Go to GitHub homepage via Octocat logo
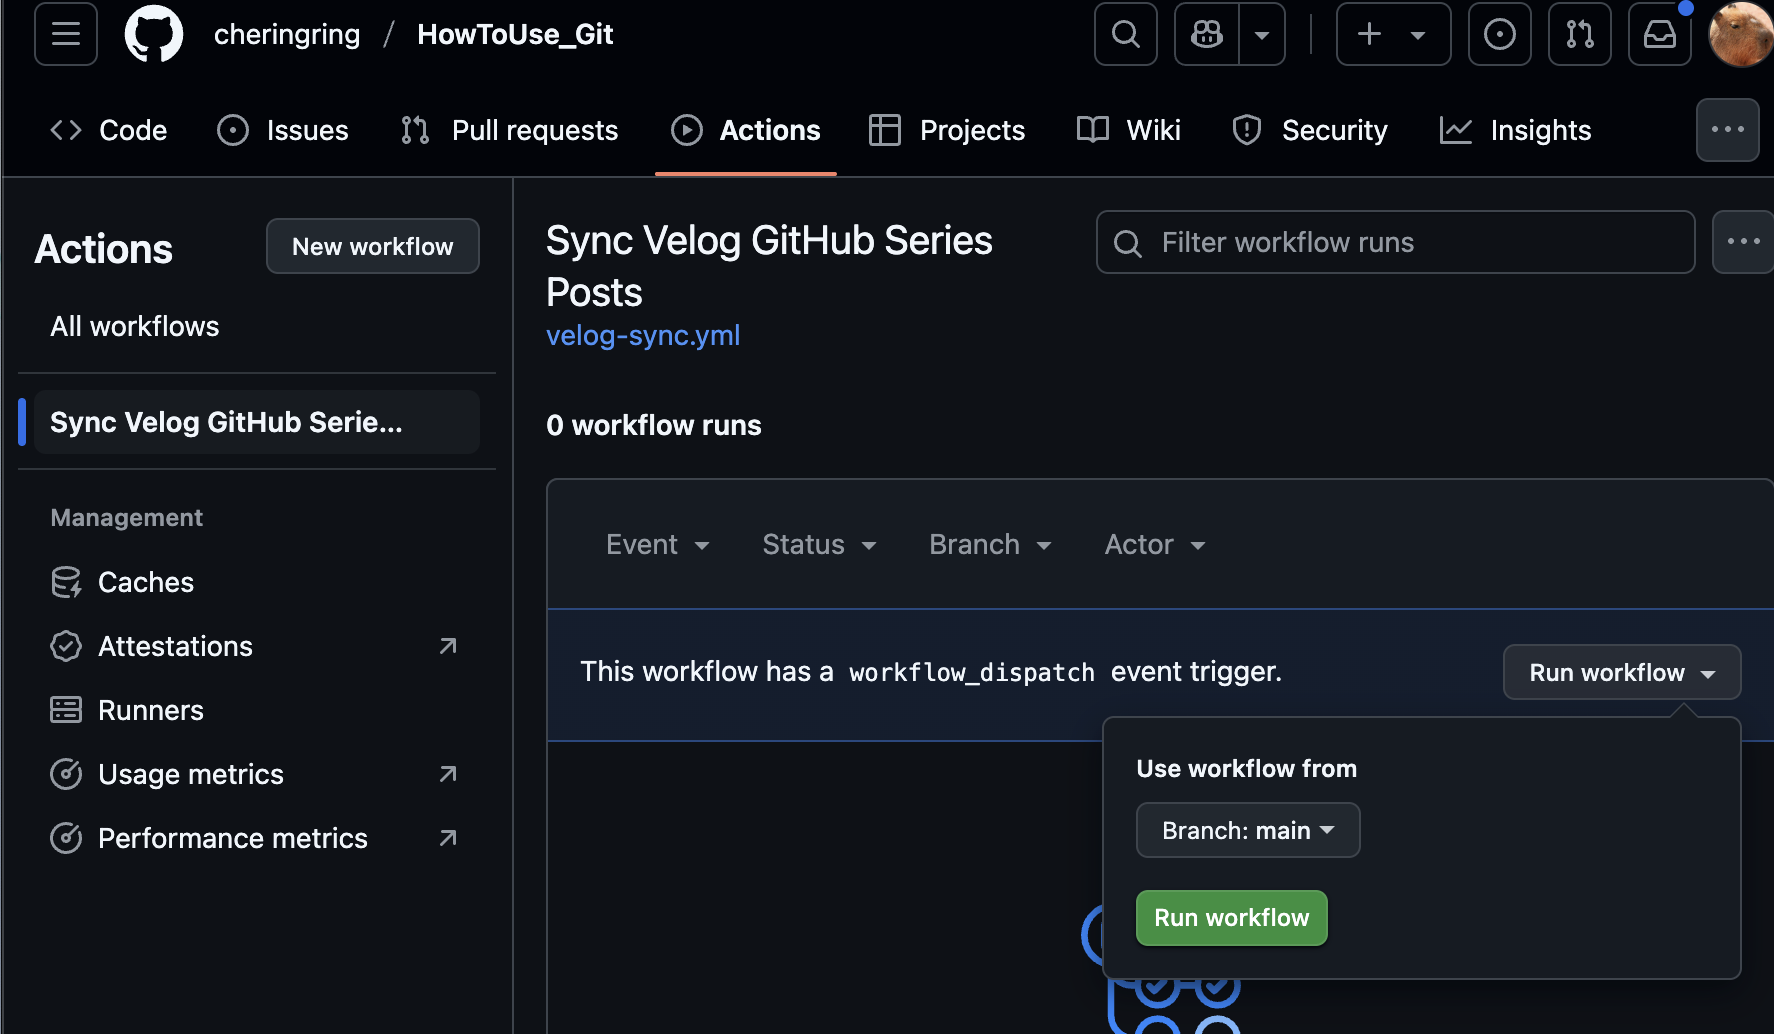The width and height of the screenshot is (1774, 1034). pos(154,34)
